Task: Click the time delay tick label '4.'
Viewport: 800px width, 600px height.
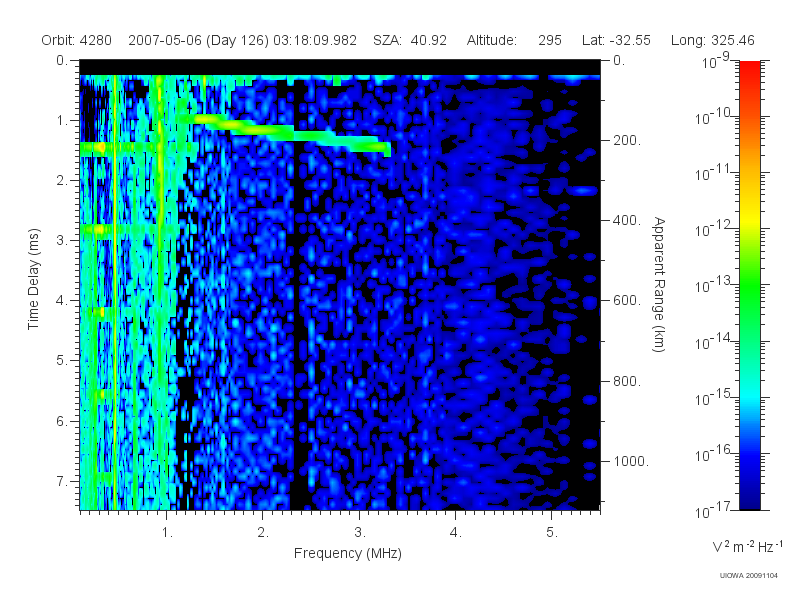Action: (62, 301)
